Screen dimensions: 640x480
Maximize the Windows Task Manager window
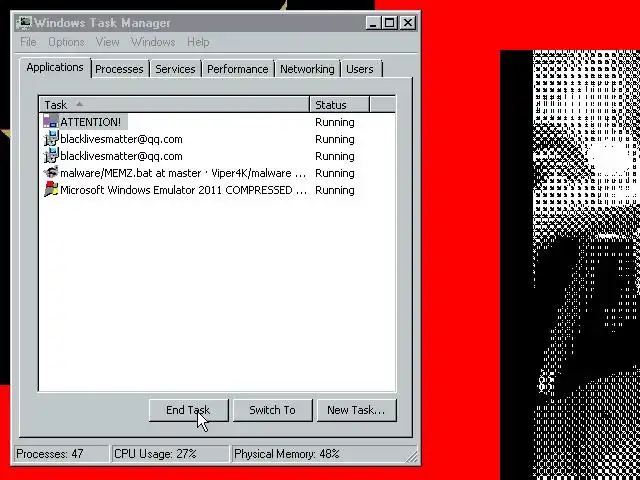pos(389,23)
